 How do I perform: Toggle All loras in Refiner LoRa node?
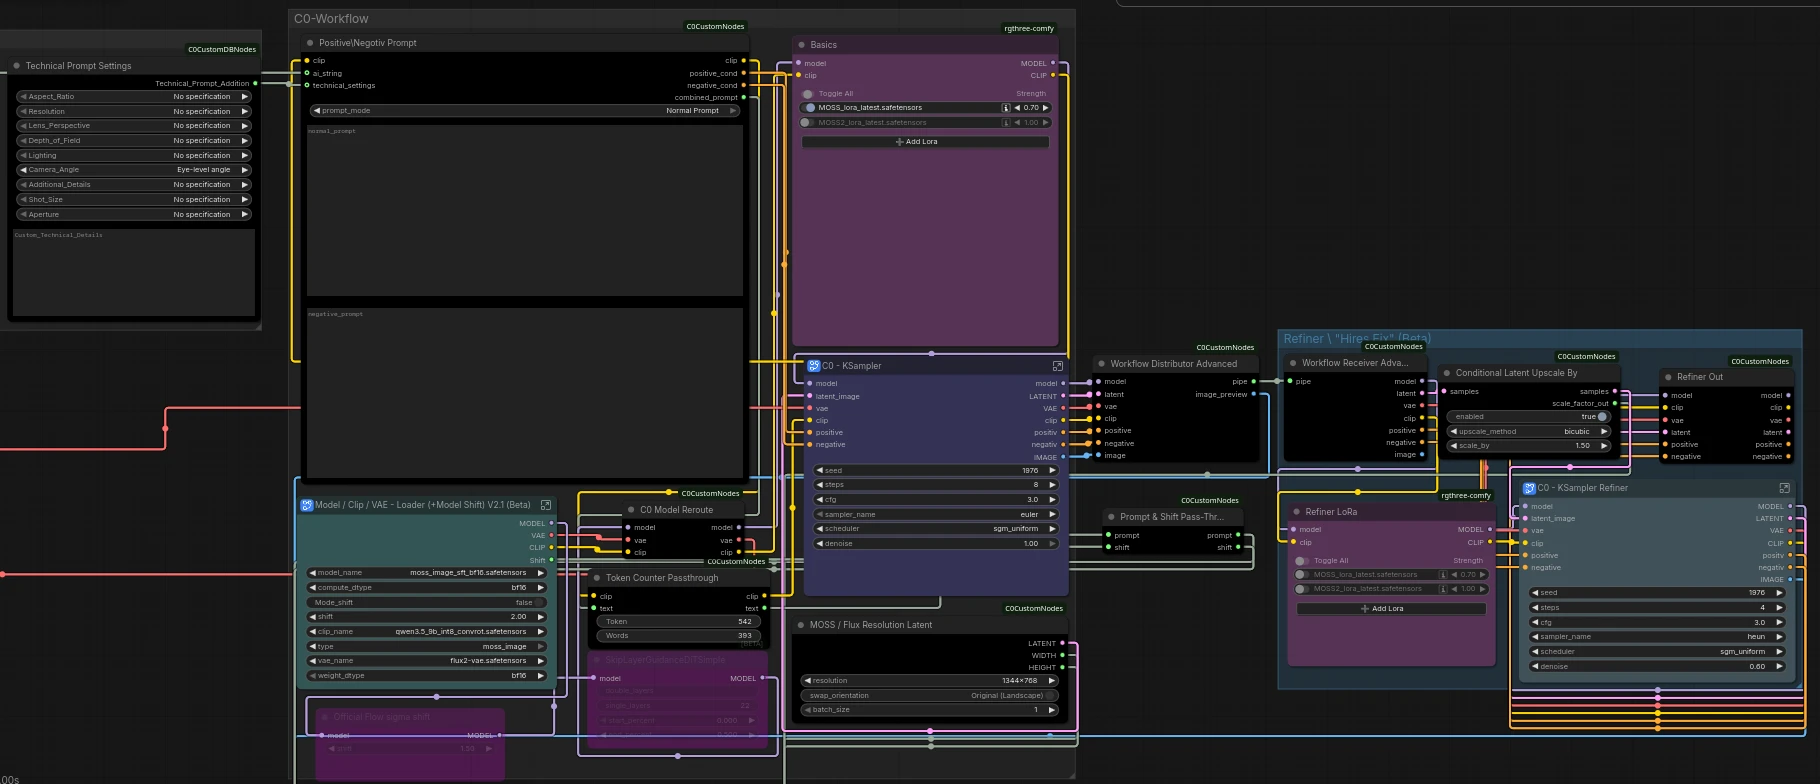[1302, 561]
